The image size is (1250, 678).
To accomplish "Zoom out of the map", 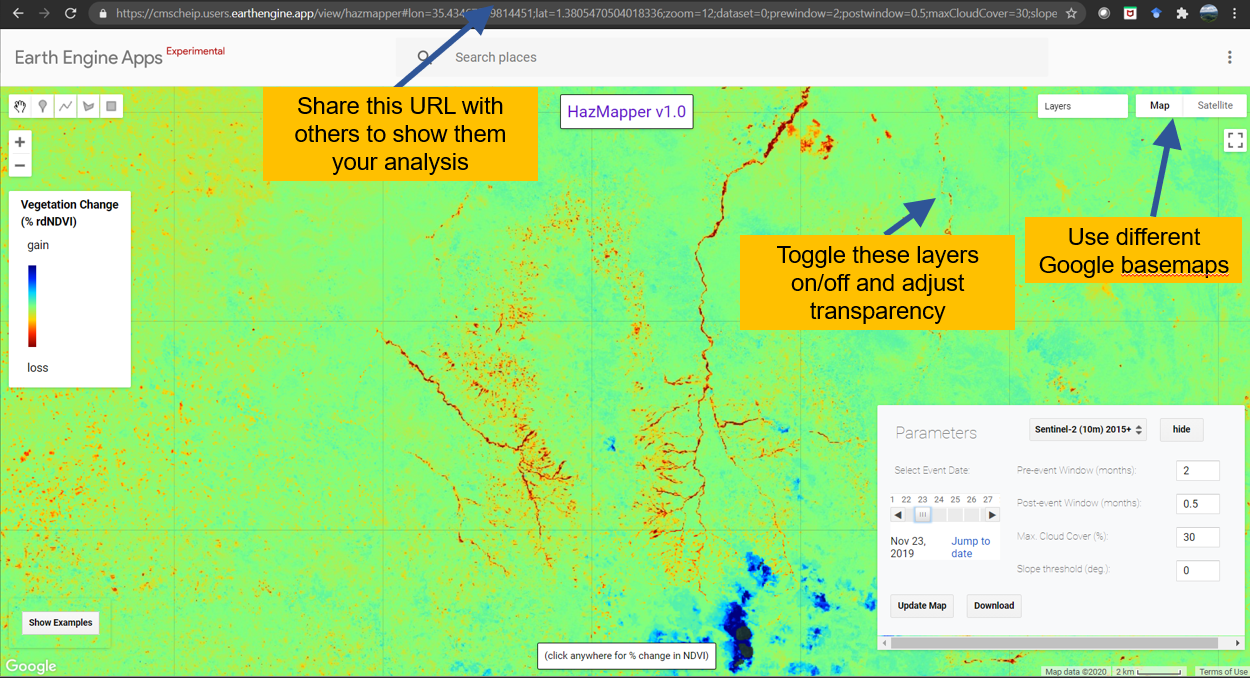I will coord(20,166).
